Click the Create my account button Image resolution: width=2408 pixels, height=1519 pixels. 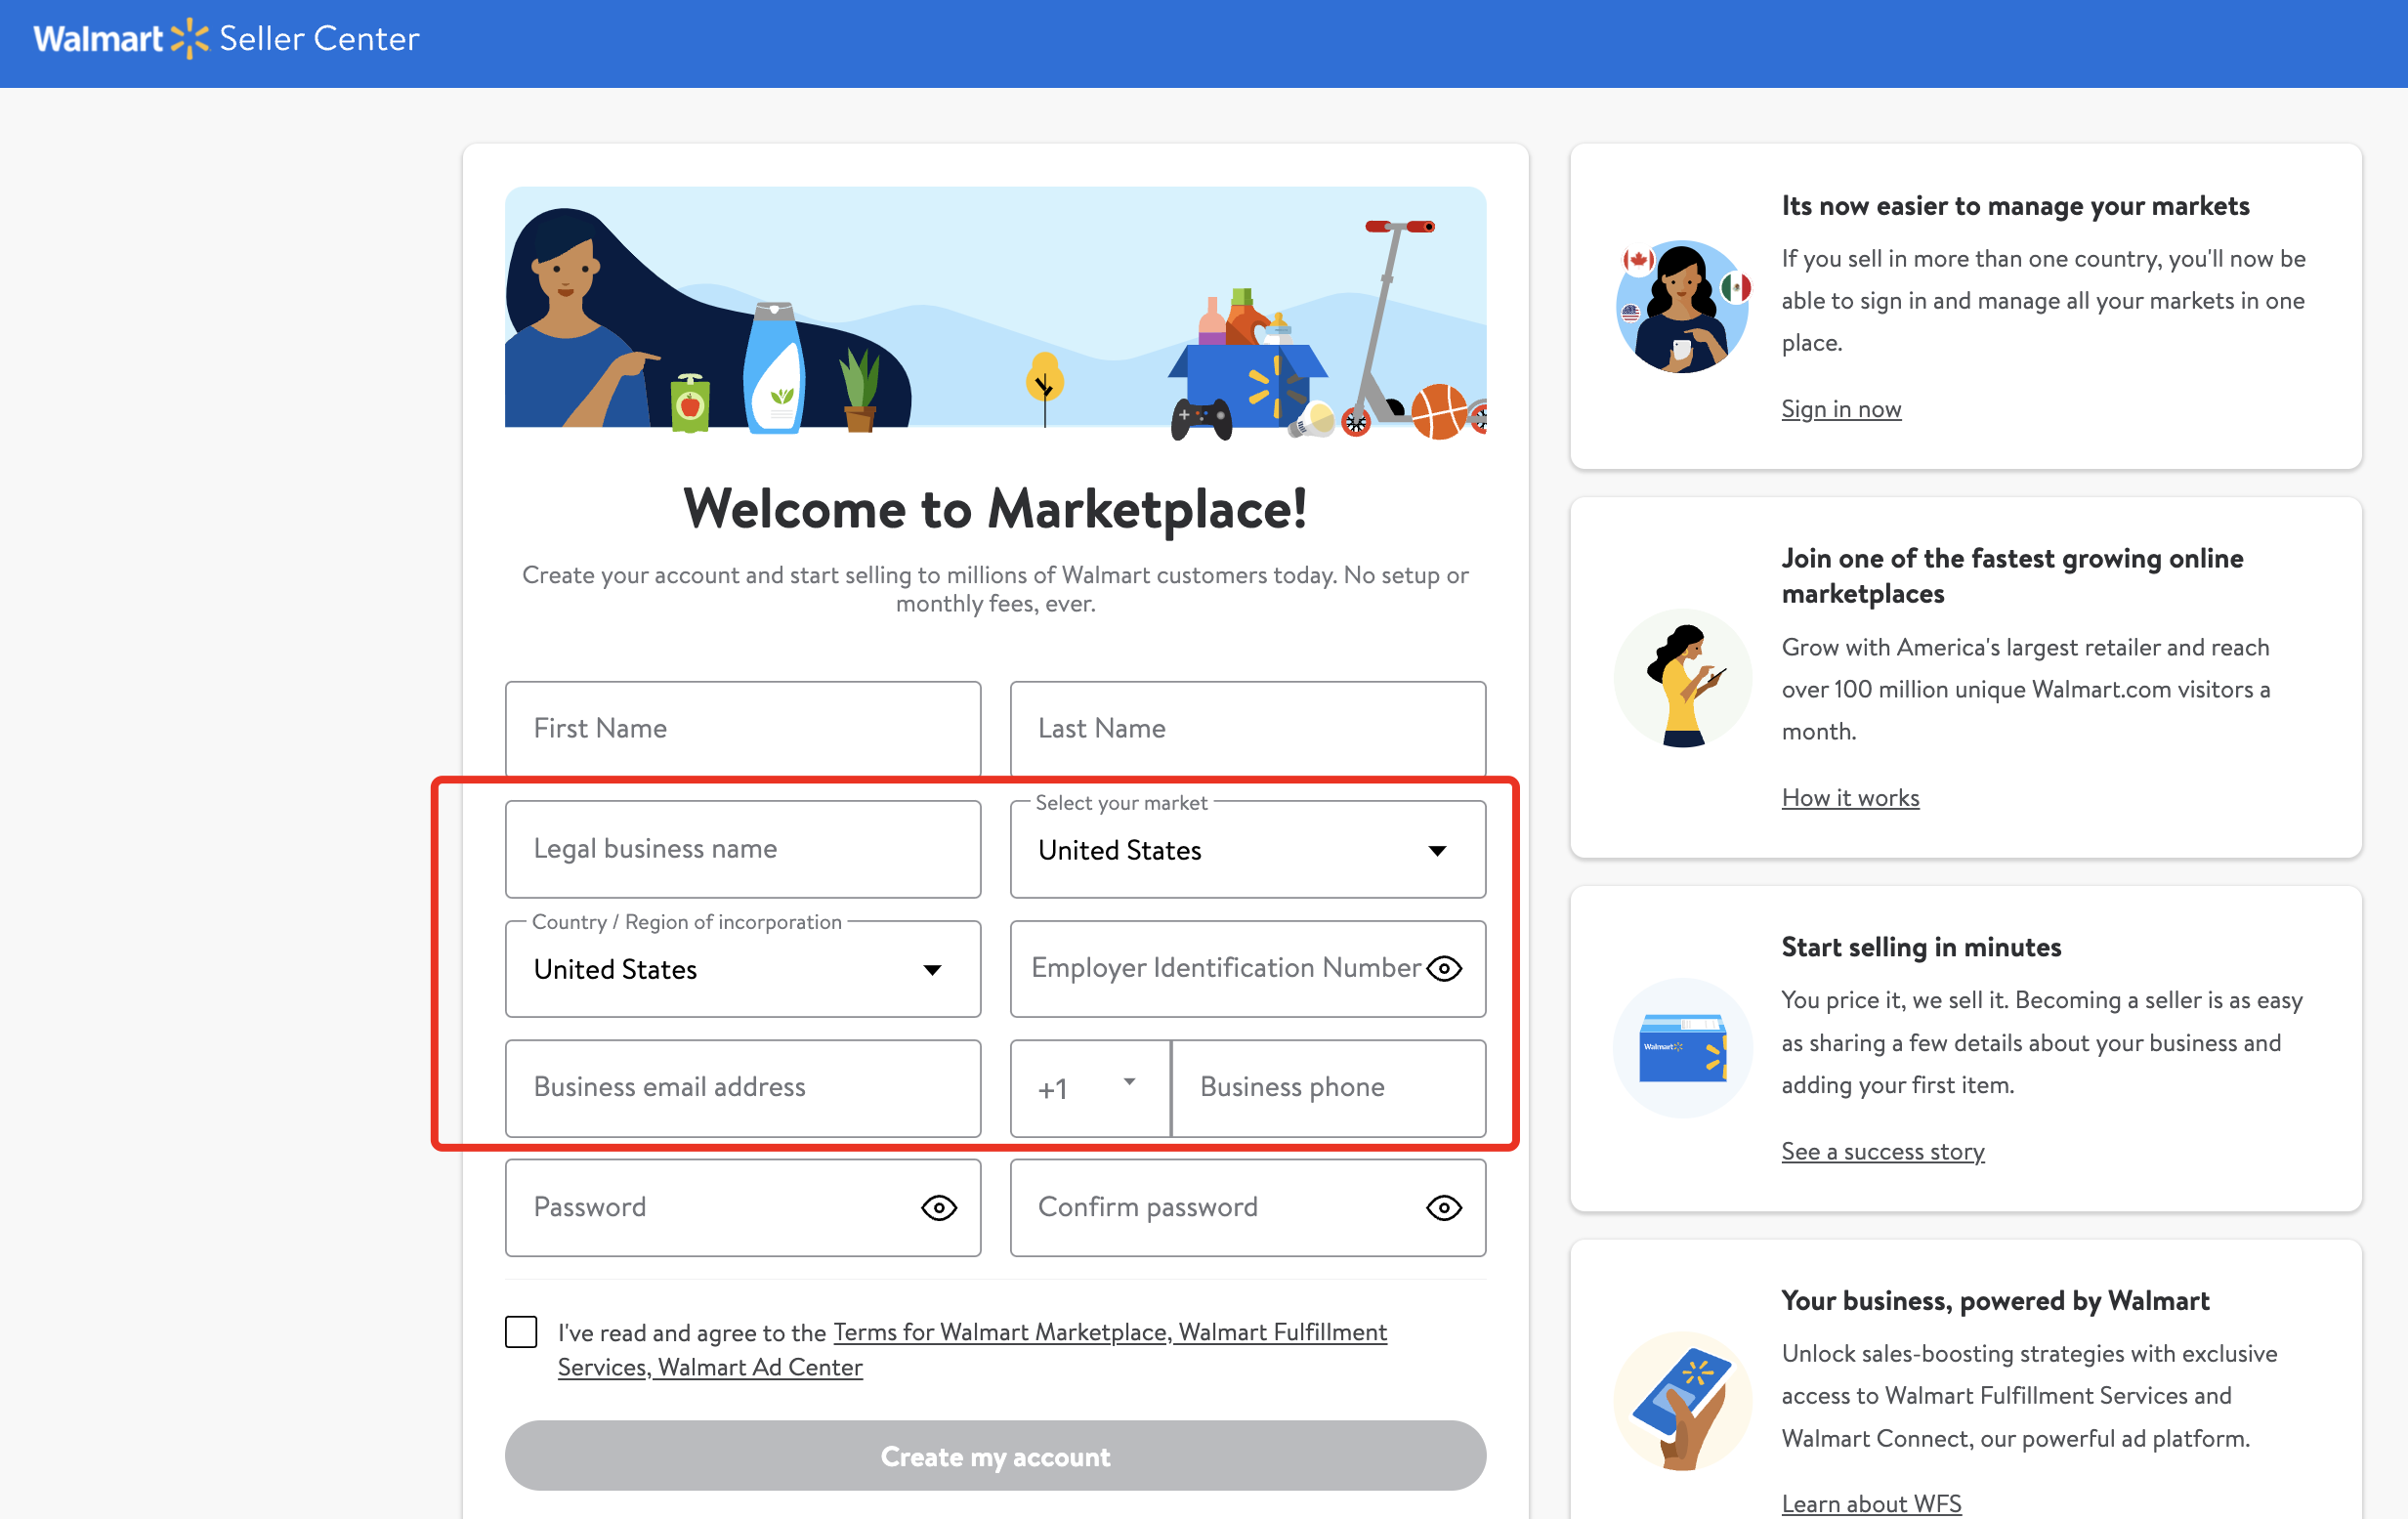pyautogui.click(x=995, y=1456)
